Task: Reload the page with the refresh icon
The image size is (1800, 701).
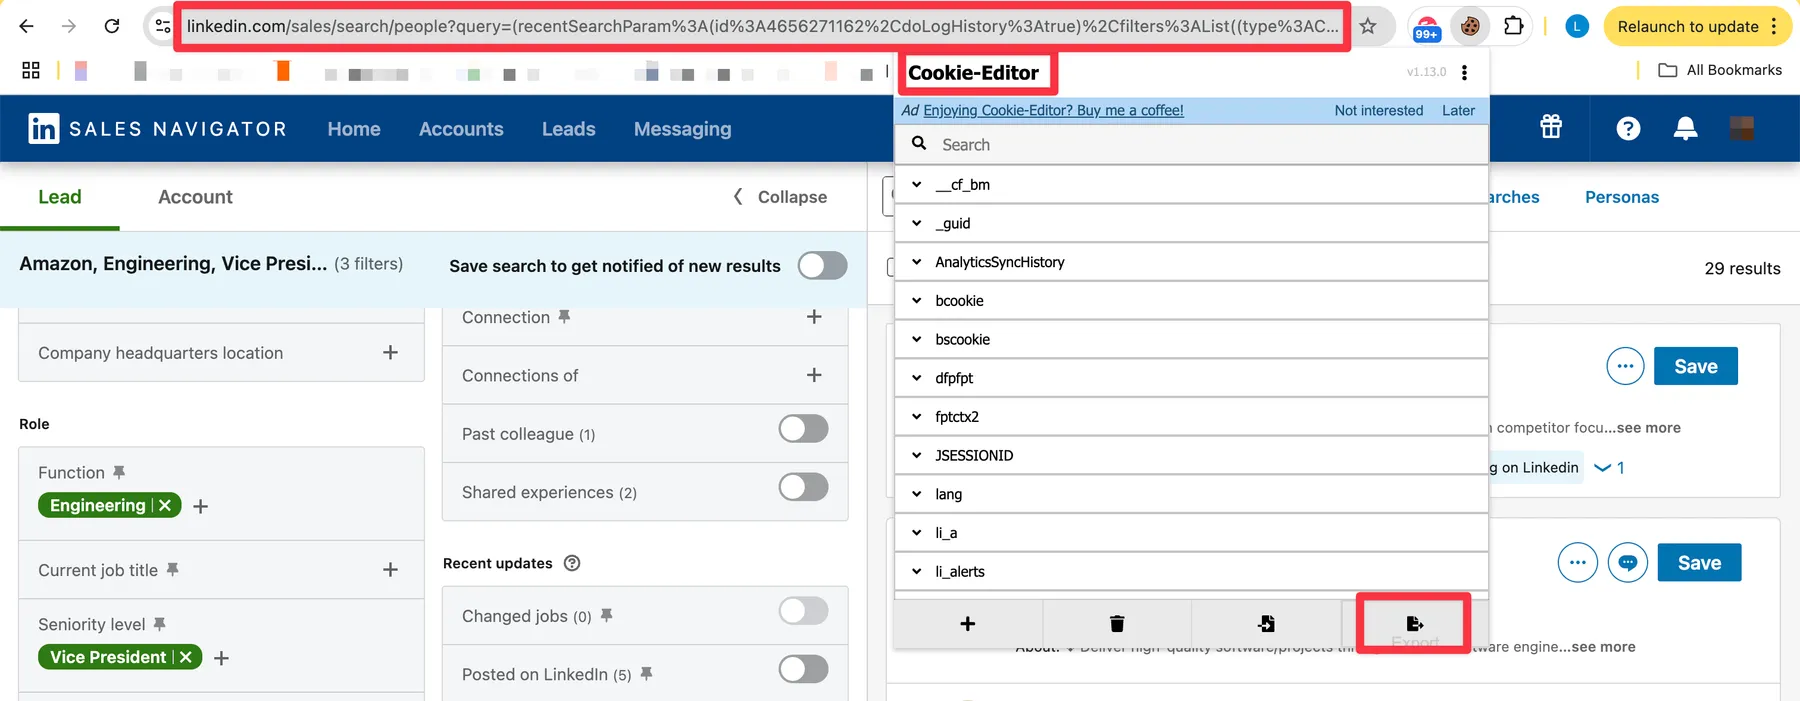Action: click(112, 26)
